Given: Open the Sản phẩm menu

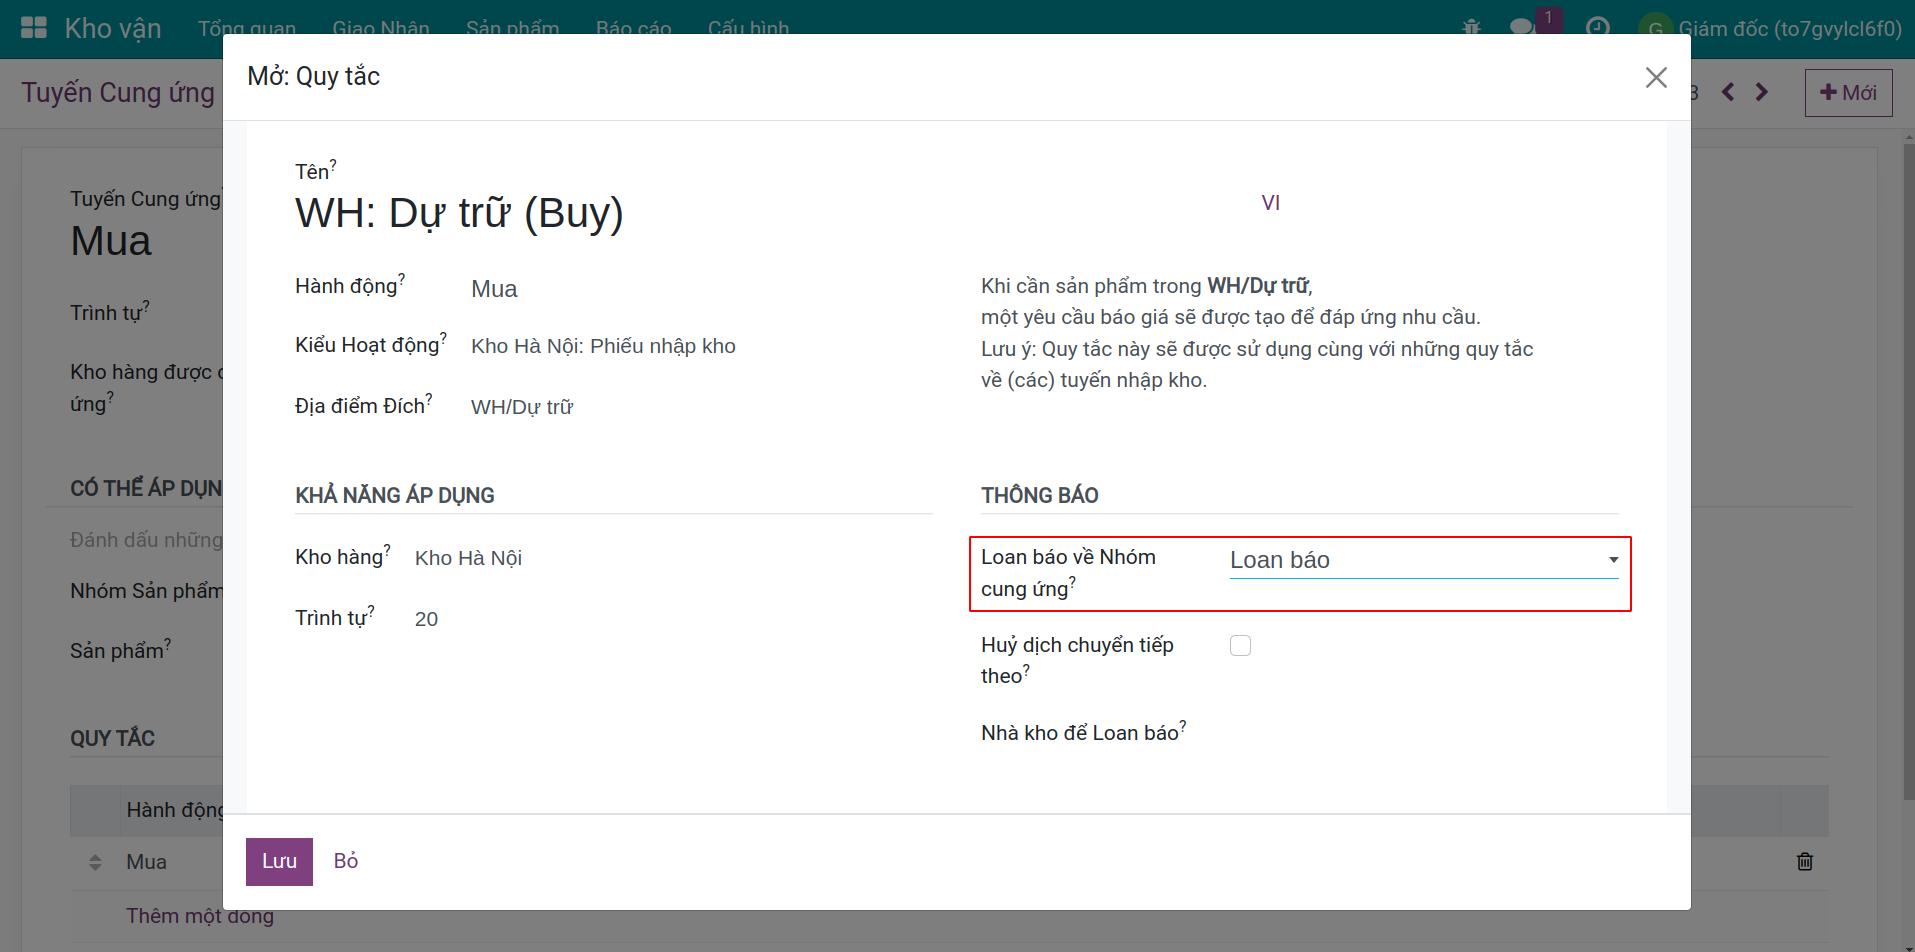Looking at the screenshot, I should pyautogui.click(x=512, y=28).
